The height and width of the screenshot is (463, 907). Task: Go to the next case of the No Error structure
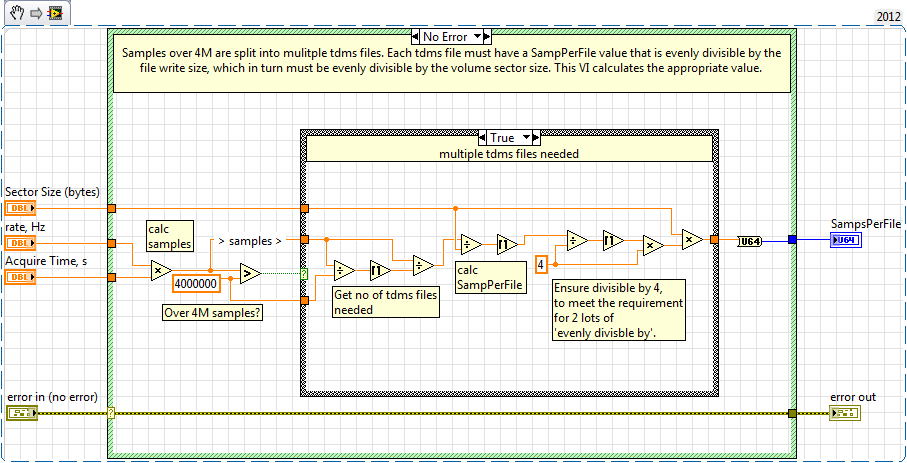488,37
